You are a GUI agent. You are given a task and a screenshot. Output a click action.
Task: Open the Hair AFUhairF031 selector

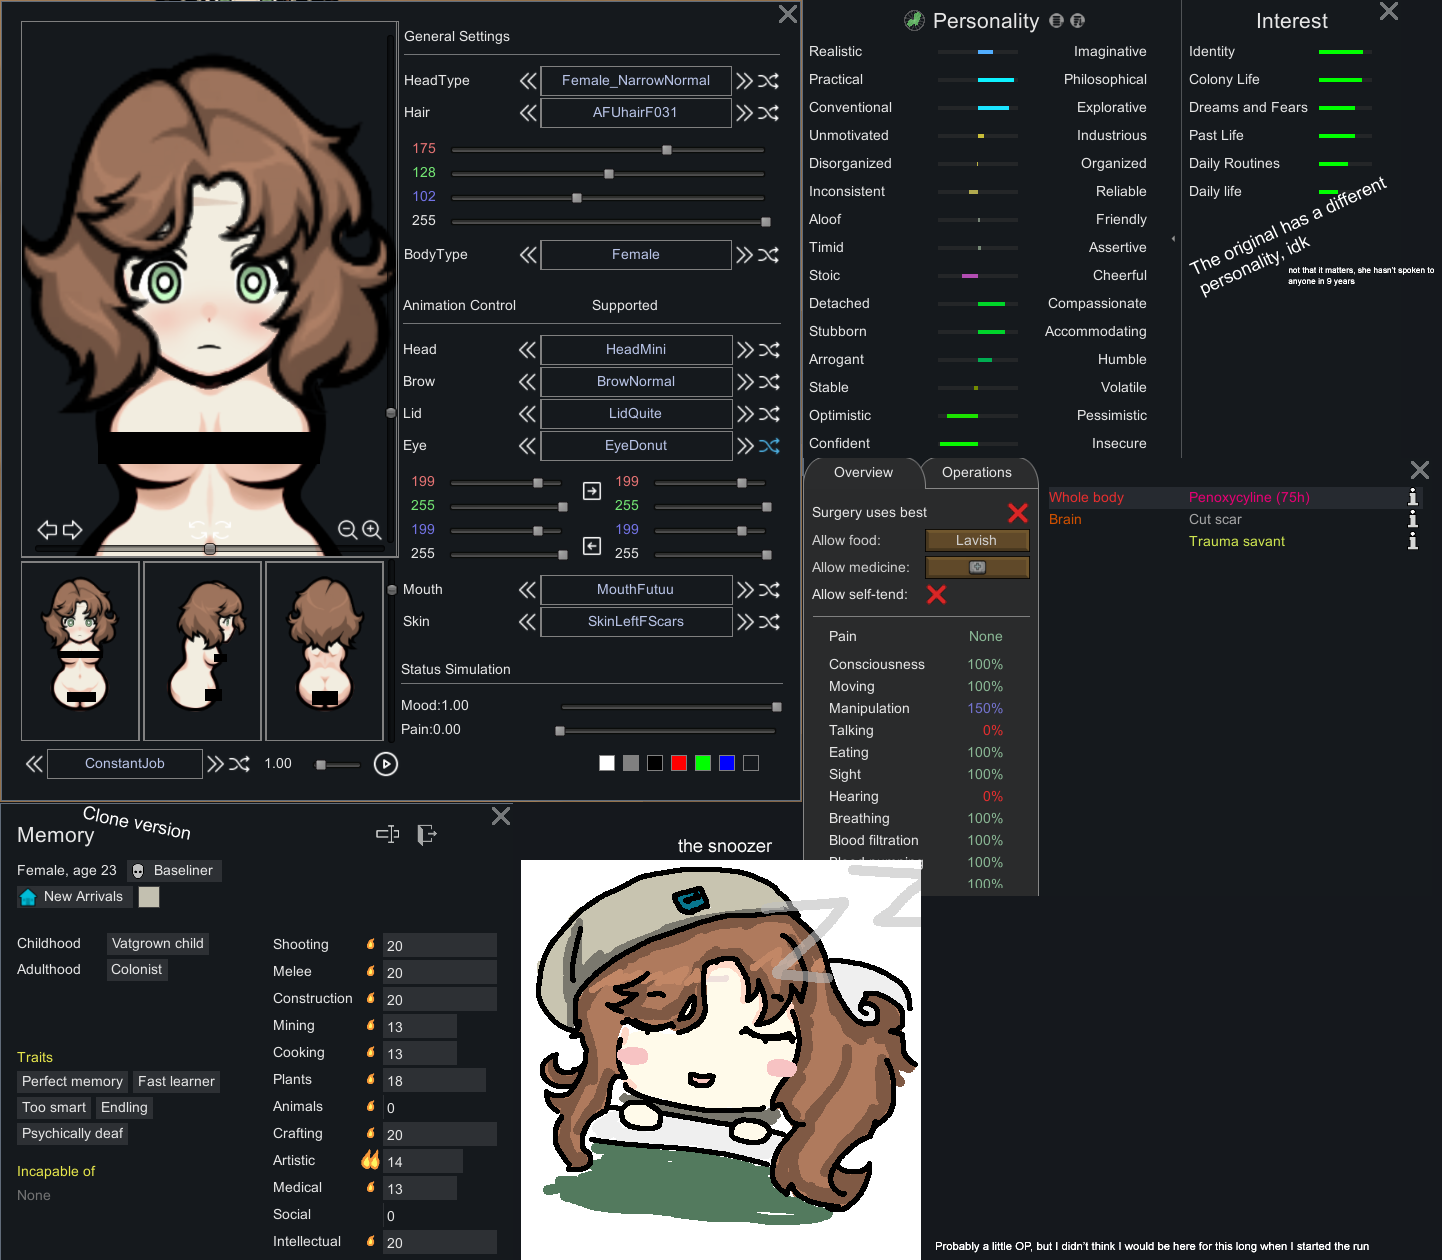[x=636, y=113]
